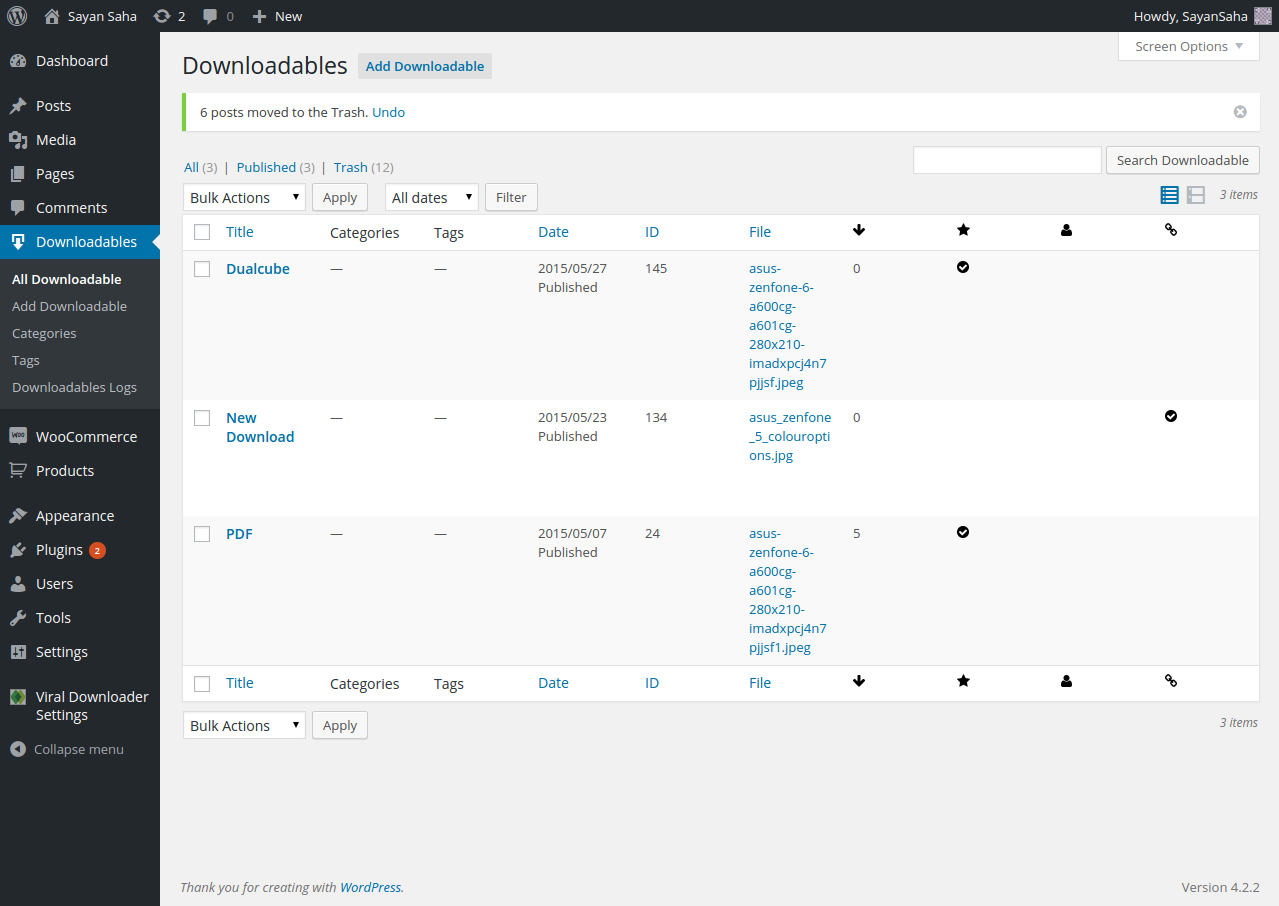Click the search input field
Image resolution: width=1279 pixels, height=906 pixels.
[1006, 160]
